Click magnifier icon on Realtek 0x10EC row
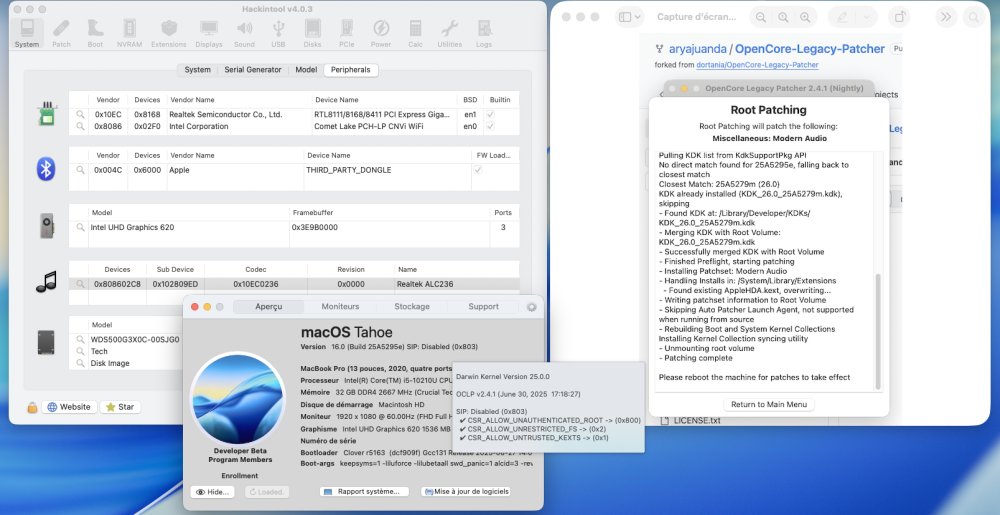The width and height of the screenshot is (1000, 515). 80,114
